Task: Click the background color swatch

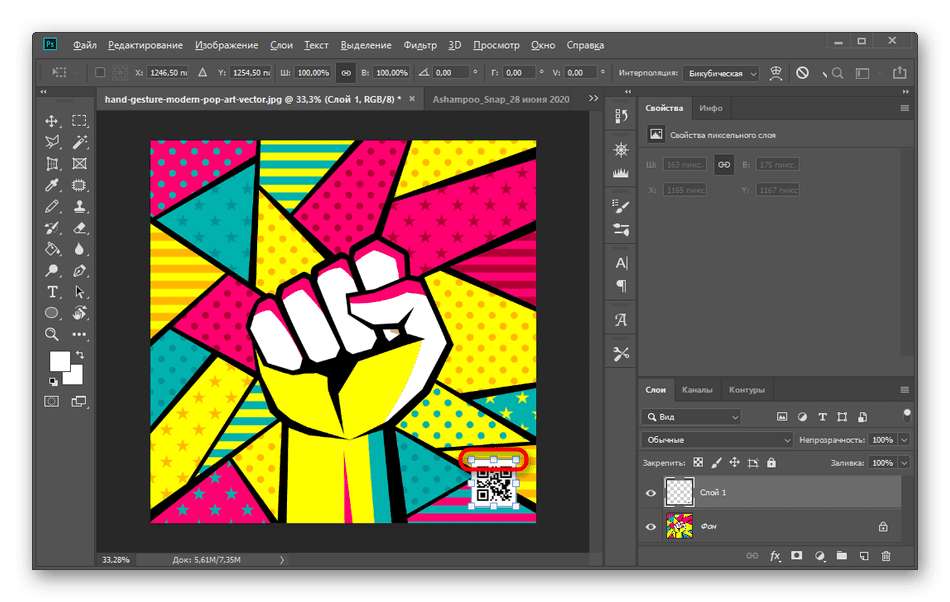Action: click(x=75, y=377)
